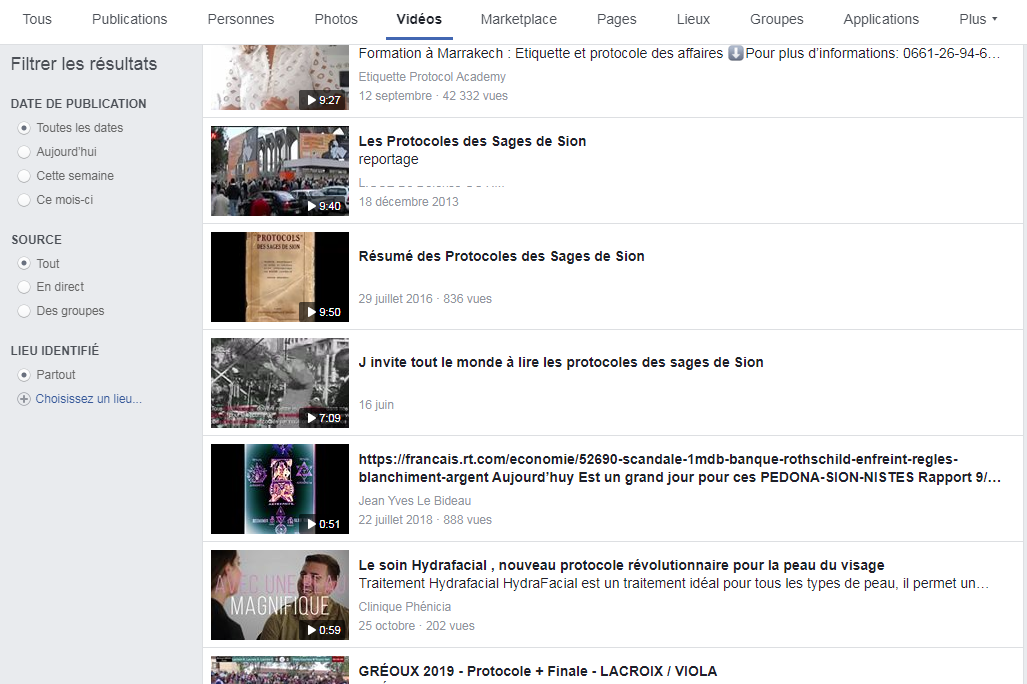Screen dimensions: 1027x684
Task: Open the Pages tab
Action: [x=616, y=20]
